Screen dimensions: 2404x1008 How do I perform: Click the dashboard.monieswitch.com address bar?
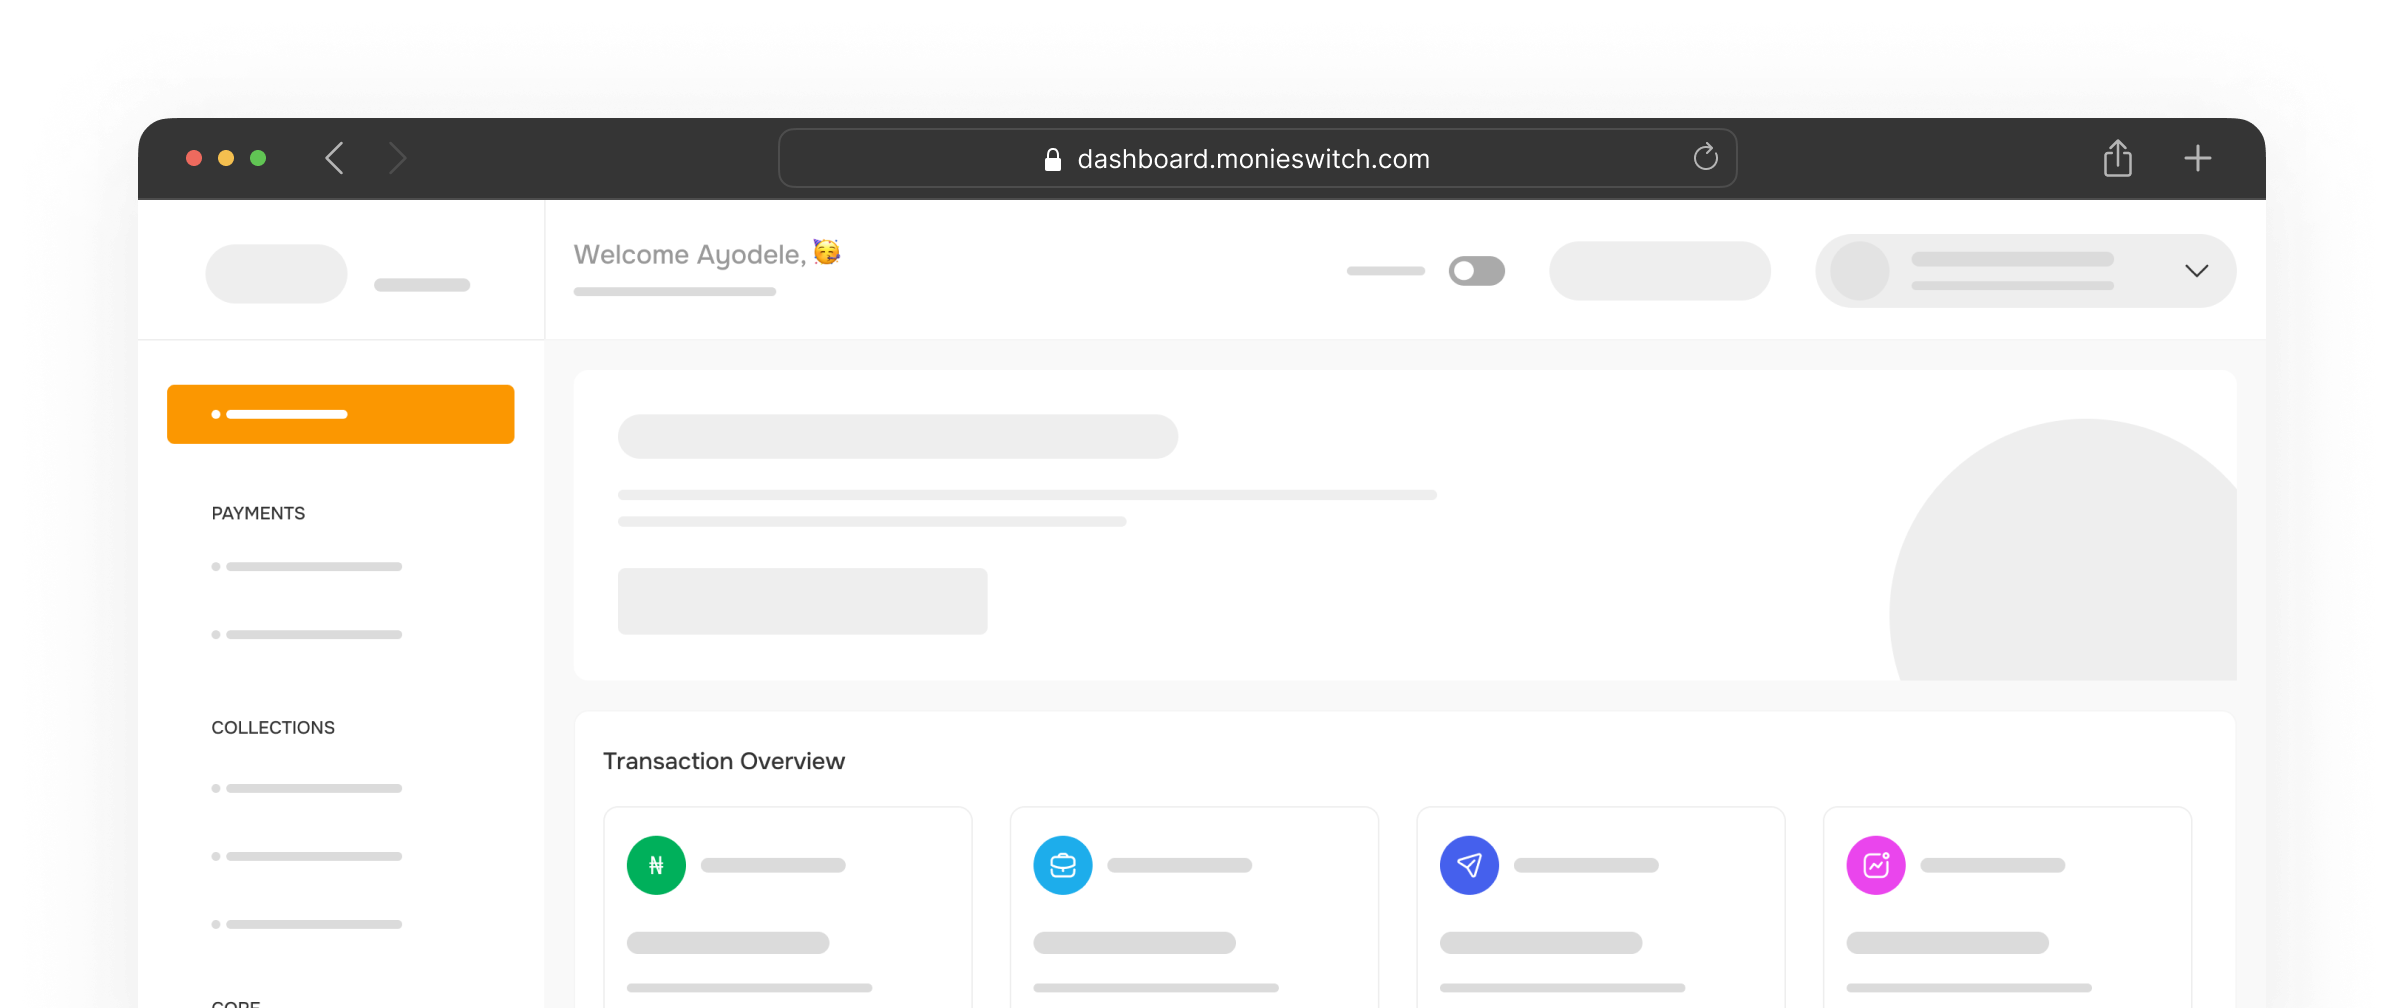pyautogui.click(x=1253, y=159)
